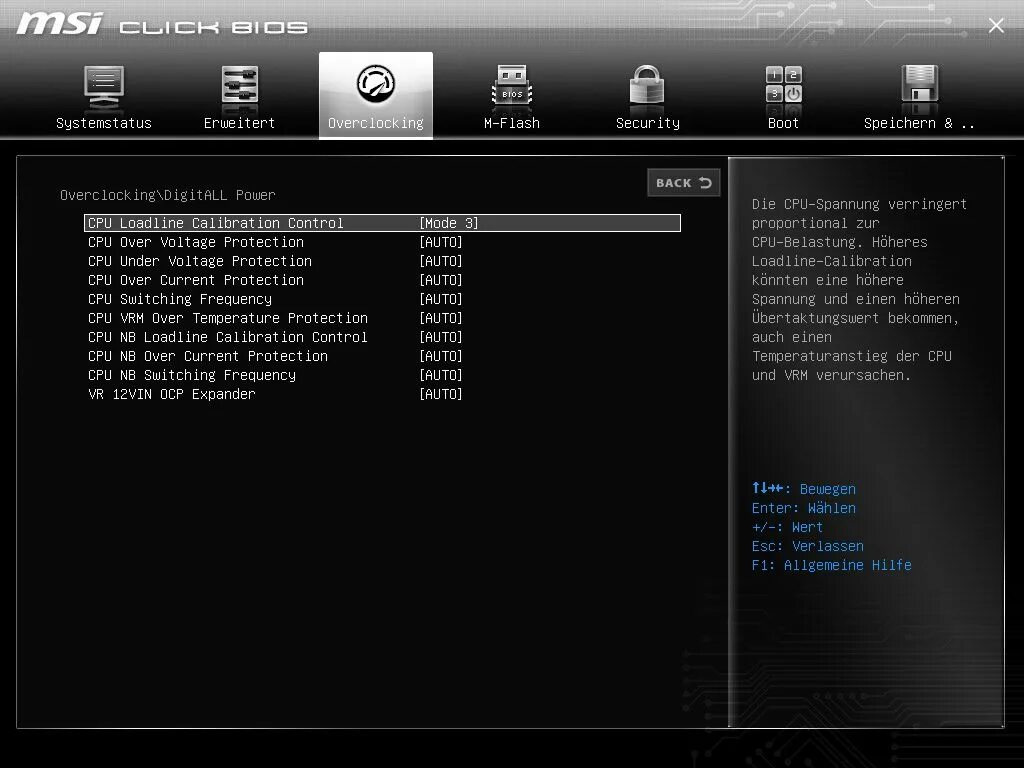Select CPU Loadline Calibration Control row

click(383, 223)
